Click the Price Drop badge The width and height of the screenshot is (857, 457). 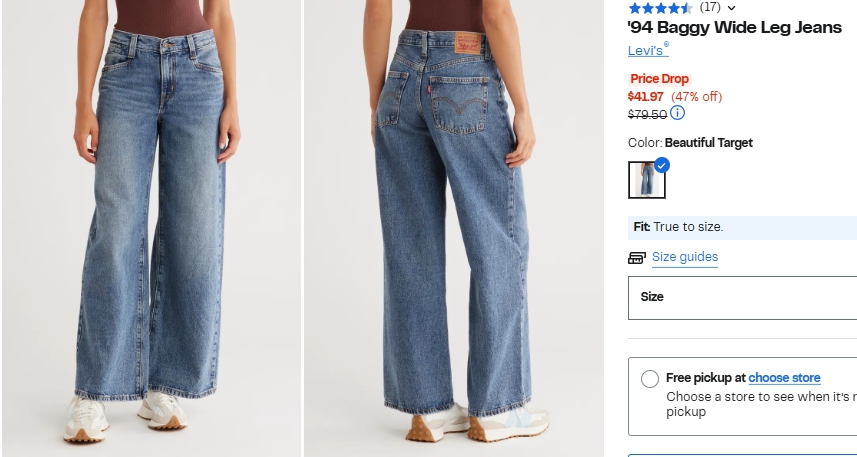pyautogui.click(x=659, y=79)
